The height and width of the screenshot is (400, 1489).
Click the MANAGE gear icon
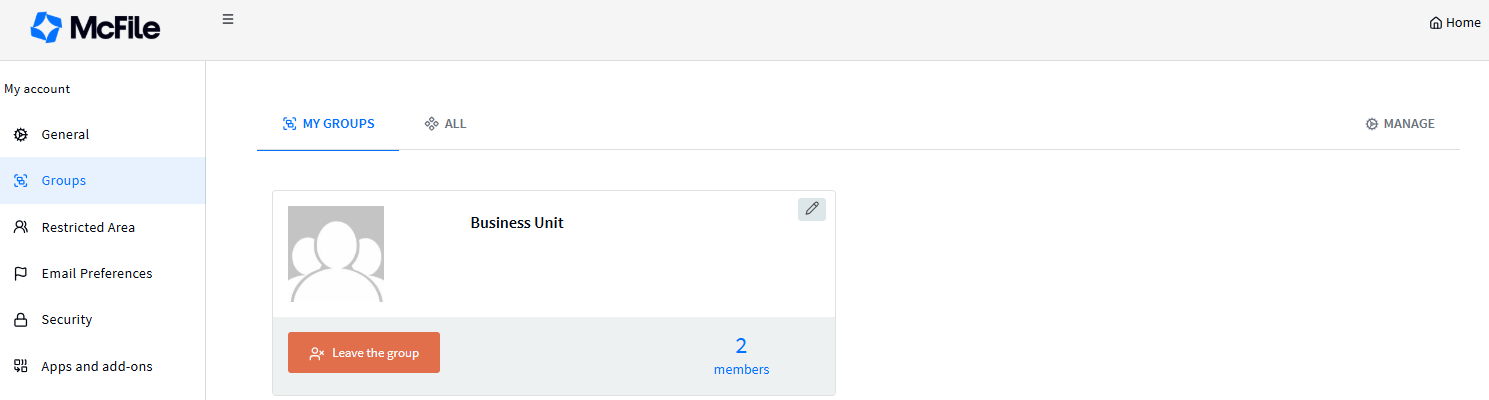point(1372,124)
